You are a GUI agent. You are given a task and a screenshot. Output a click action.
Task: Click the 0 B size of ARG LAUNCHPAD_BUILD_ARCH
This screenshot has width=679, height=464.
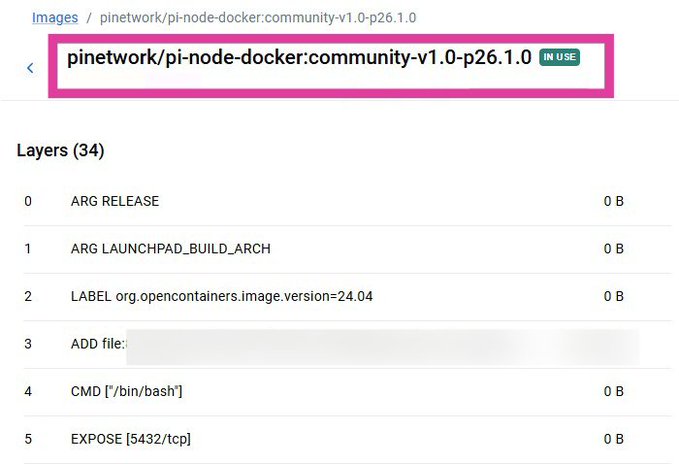click(614, 249)
